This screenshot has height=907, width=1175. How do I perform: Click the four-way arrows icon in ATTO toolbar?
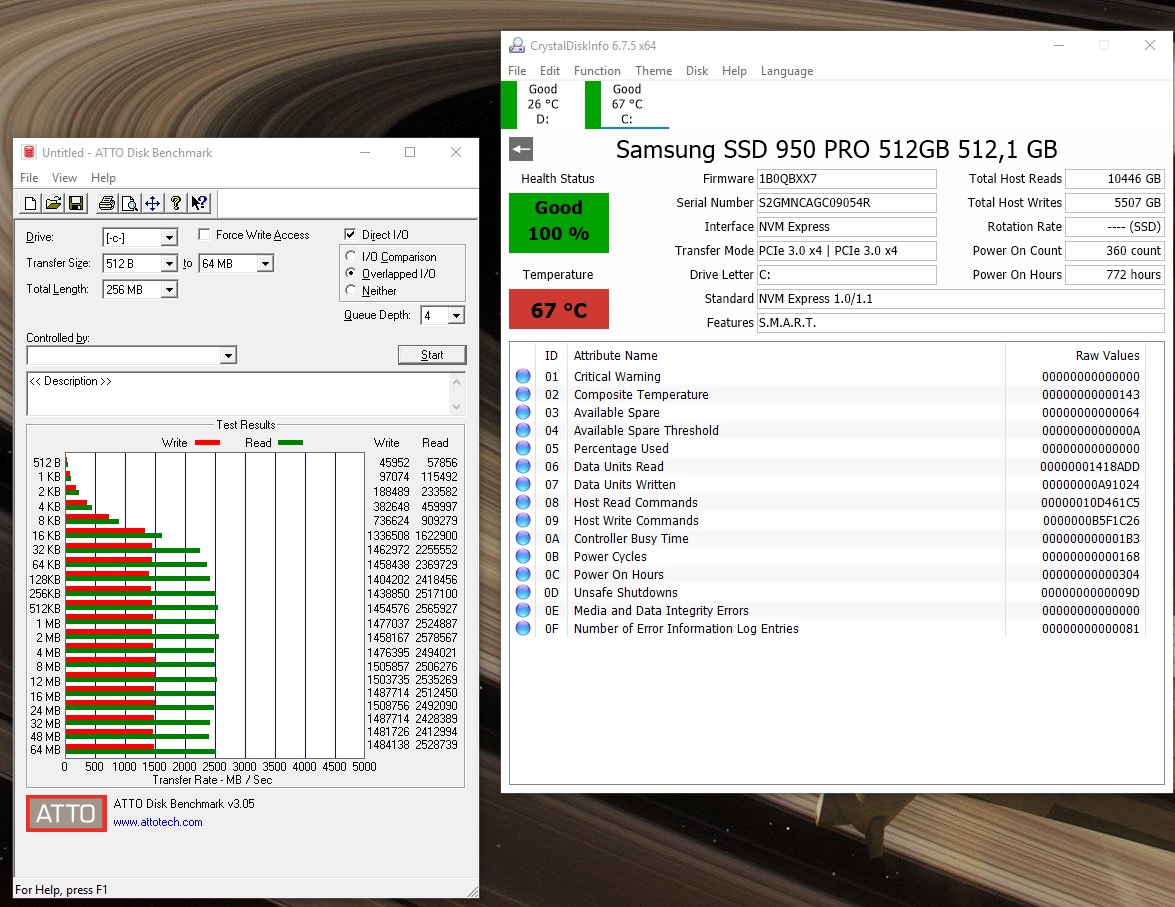pyautogui.click(x=152, y=203)
